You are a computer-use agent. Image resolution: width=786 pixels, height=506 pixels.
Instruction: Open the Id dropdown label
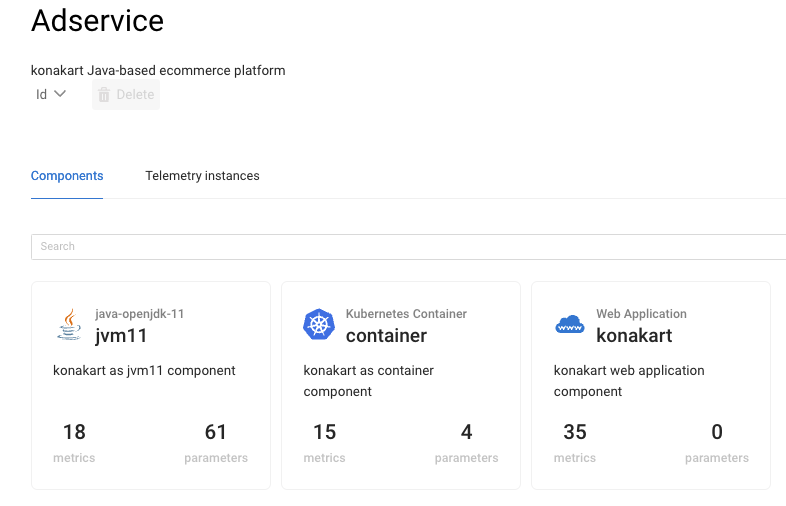(41, 95)
